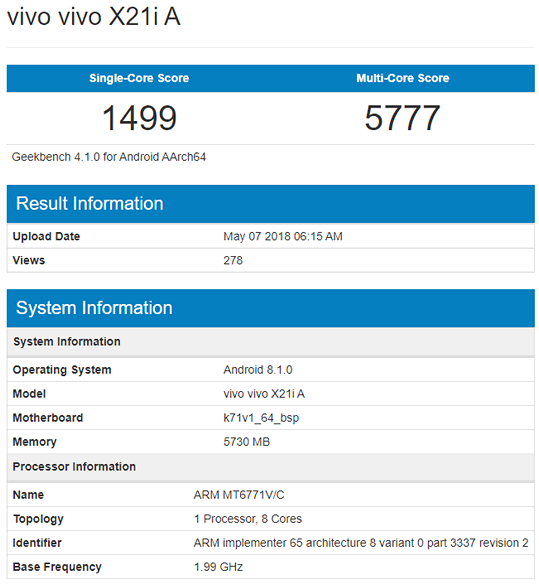Click the Multi-Core Score header
539x585 pixels.
click(402, 78)
